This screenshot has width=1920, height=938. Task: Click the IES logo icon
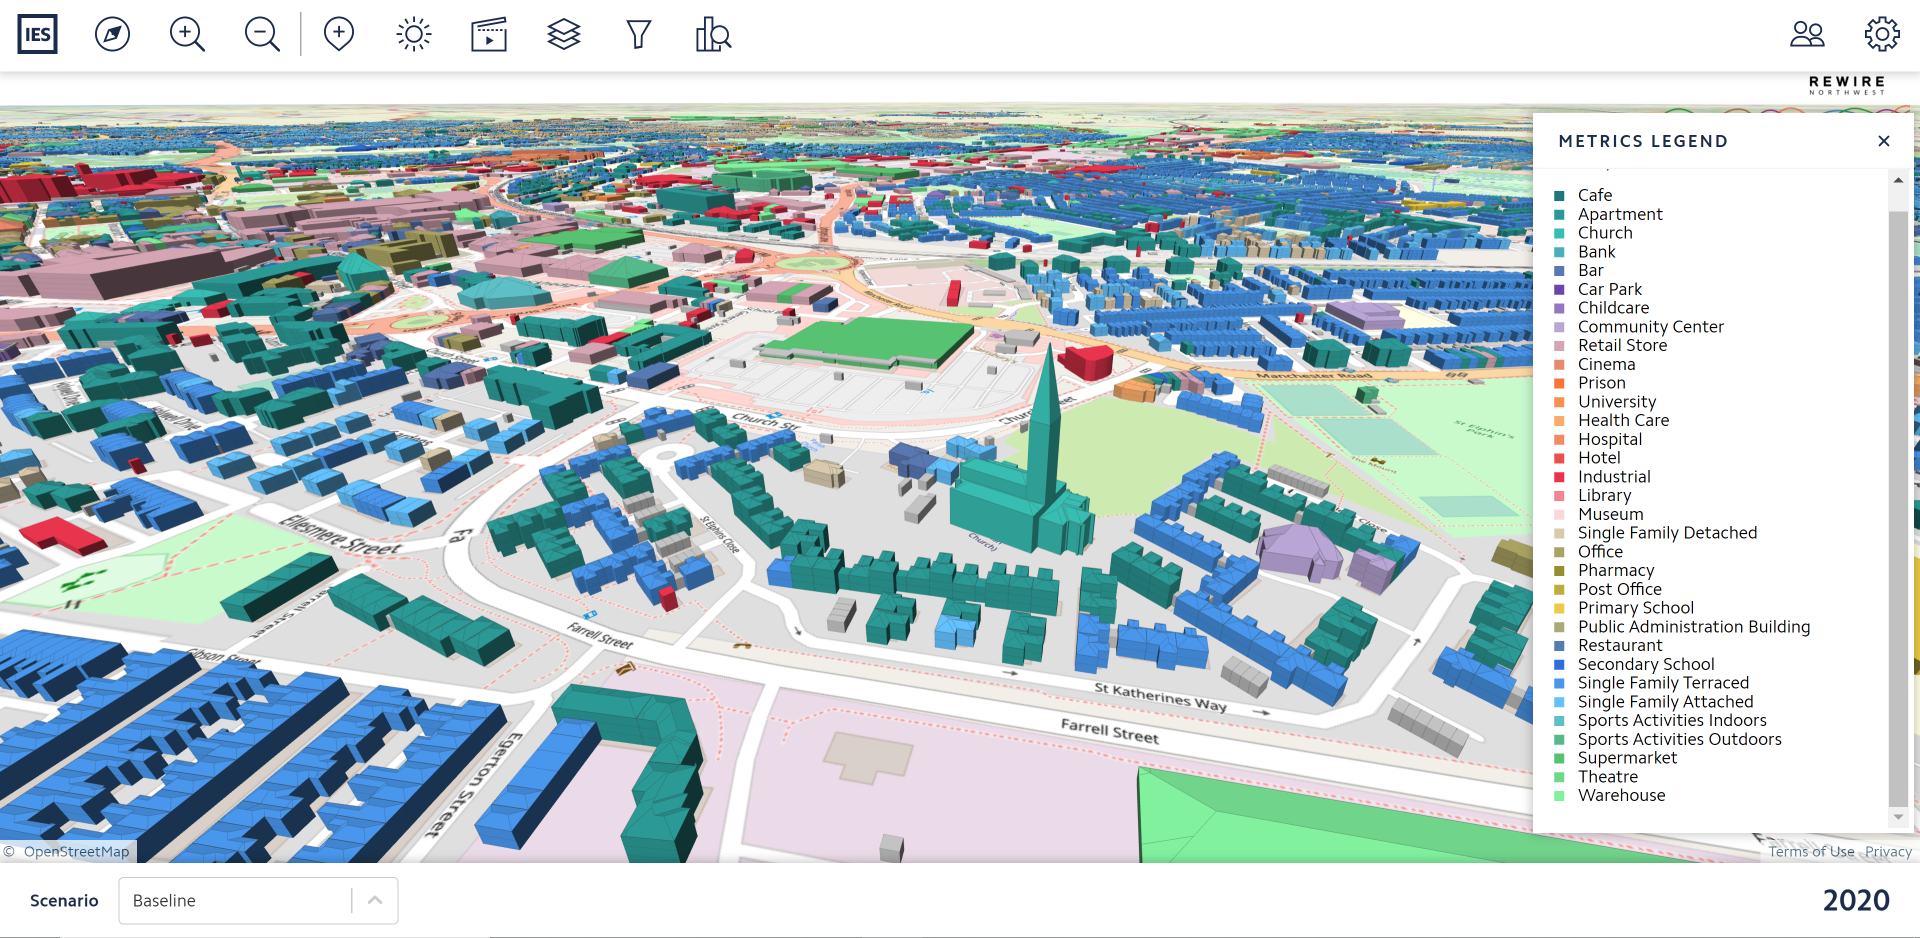coord(38,34)
